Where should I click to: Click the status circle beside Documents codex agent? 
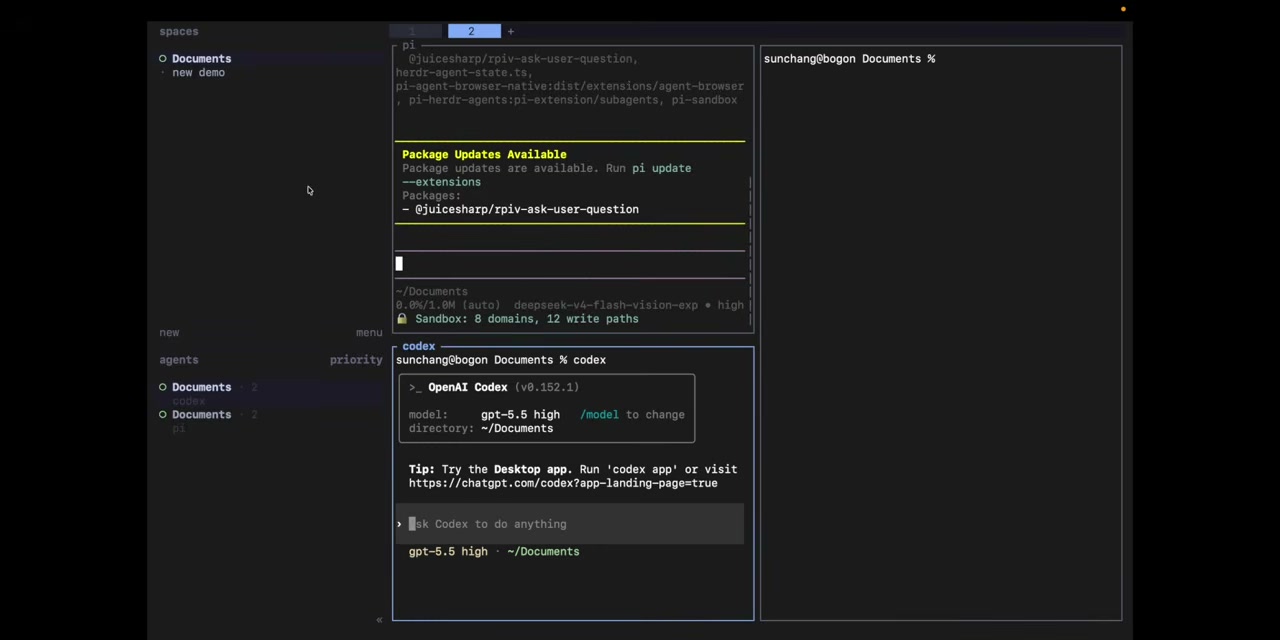coord(163,387)
